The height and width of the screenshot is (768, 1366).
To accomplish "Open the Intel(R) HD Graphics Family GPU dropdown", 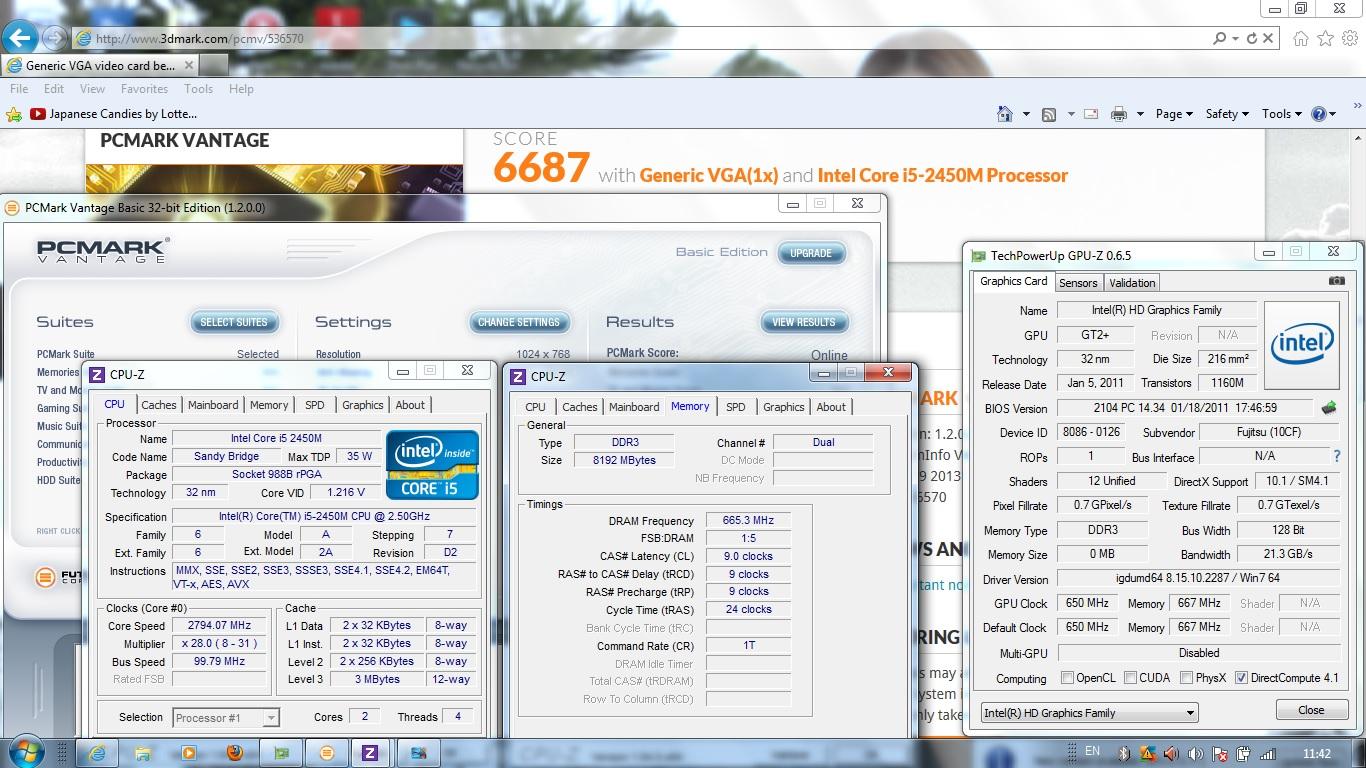I will coord(1088,713).
